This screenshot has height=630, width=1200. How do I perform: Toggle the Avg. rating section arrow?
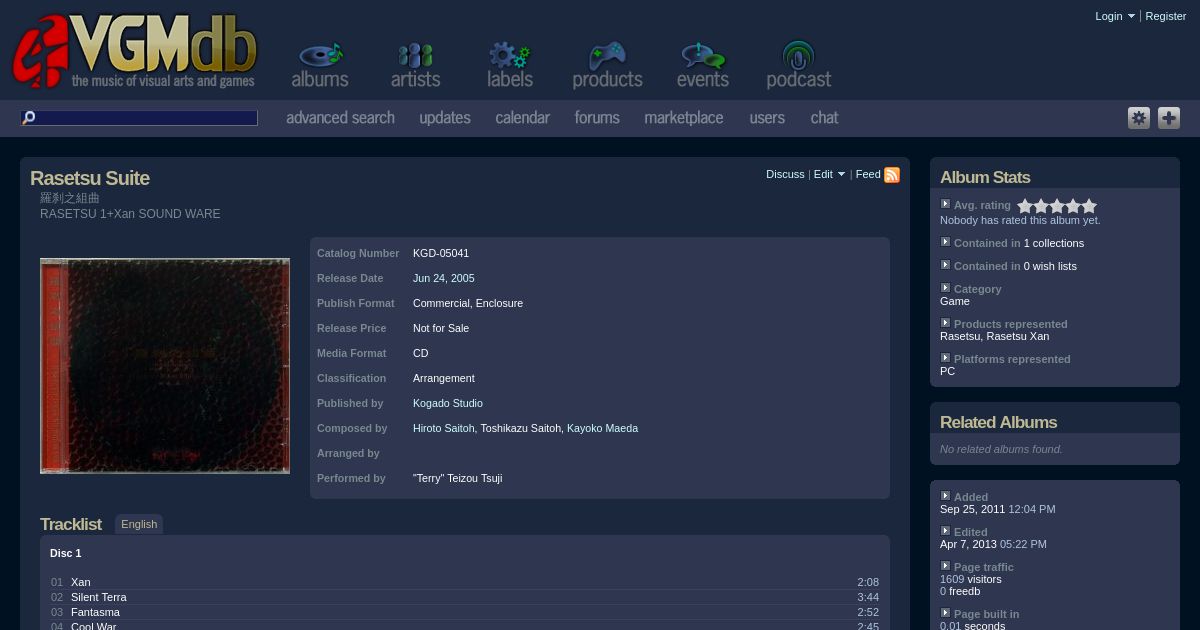[x=945, y=204]
